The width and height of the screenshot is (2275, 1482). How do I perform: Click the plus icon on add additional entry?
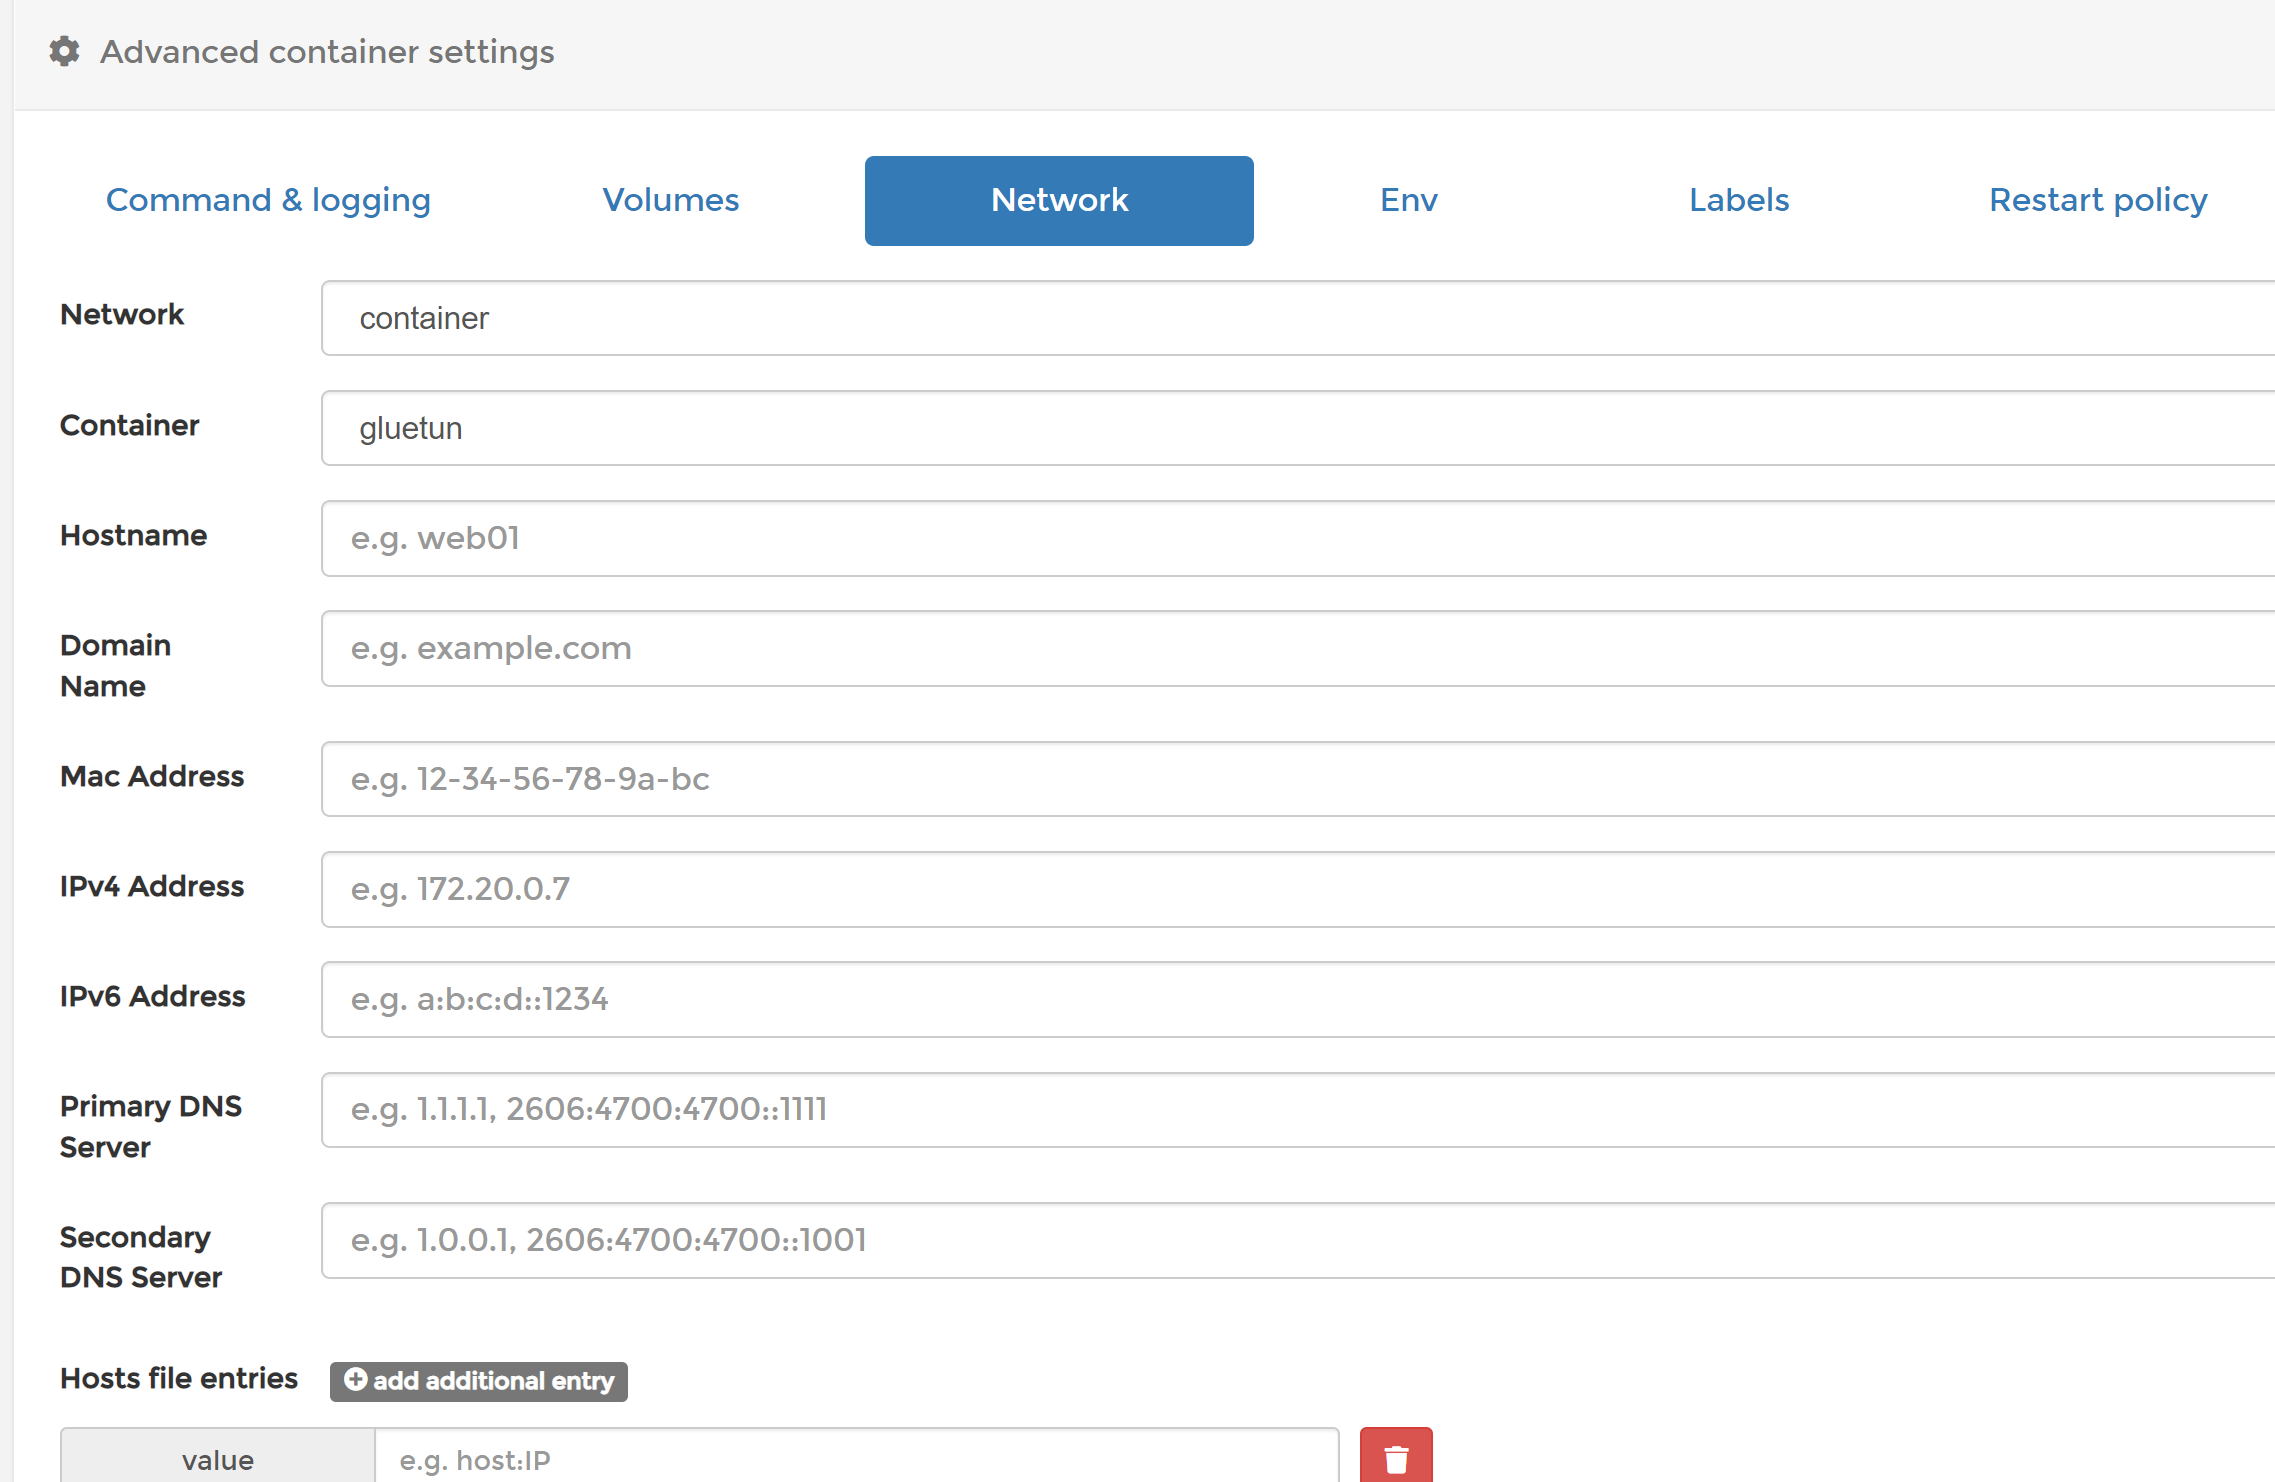pos(355,1381)
